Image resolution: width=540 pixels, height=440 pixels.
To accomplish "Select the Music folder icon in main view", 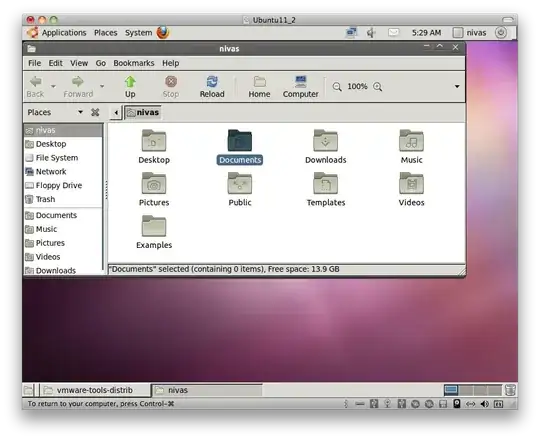I will point(411,140).
